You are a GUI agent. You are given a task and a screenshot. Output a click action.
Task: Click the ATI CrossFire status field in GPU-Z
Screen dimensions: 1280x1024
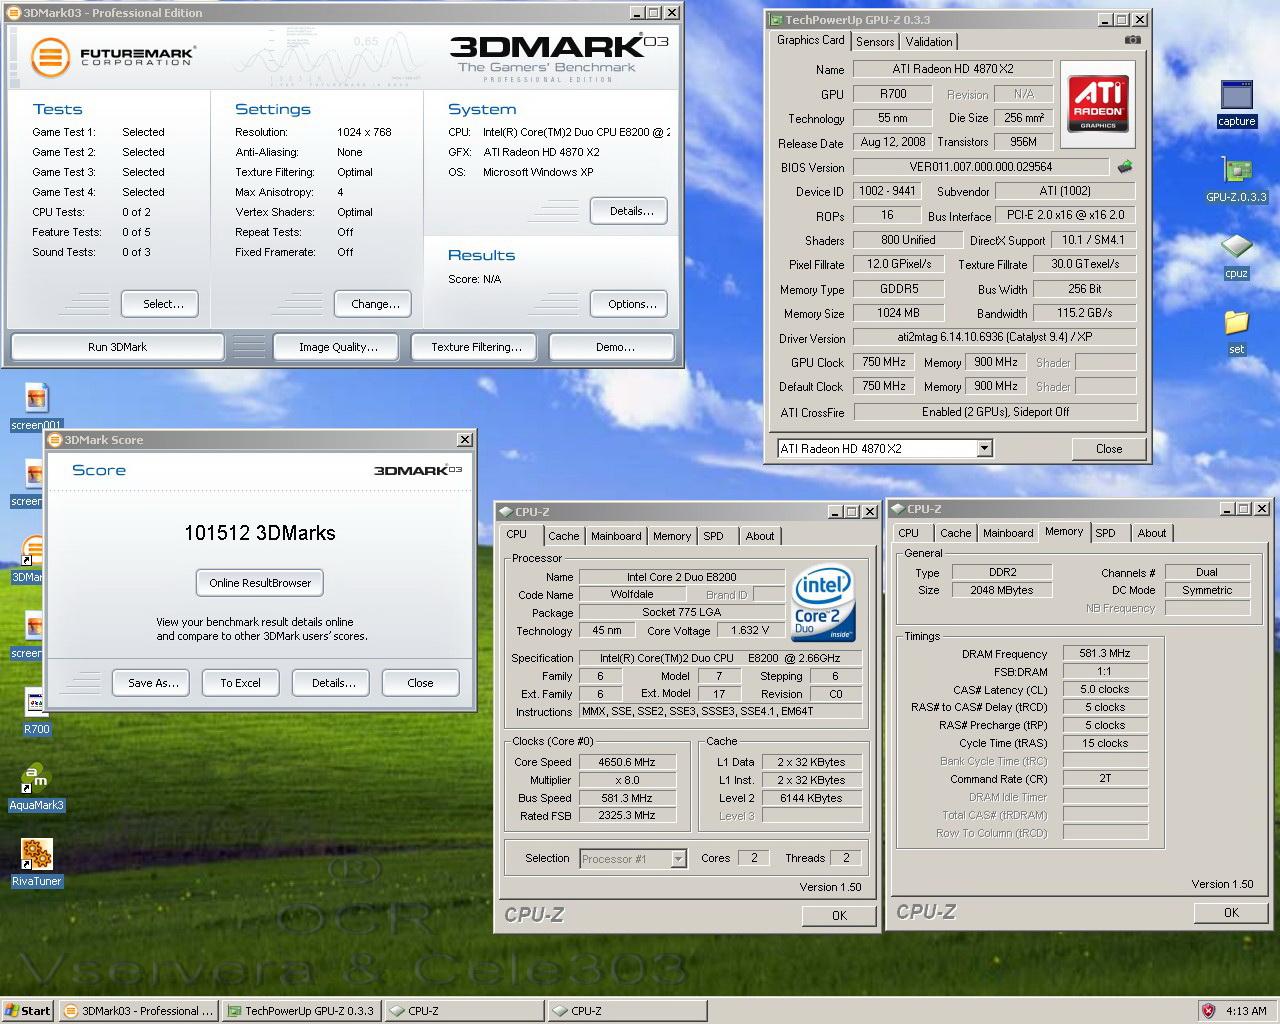[x=995, y=412]
